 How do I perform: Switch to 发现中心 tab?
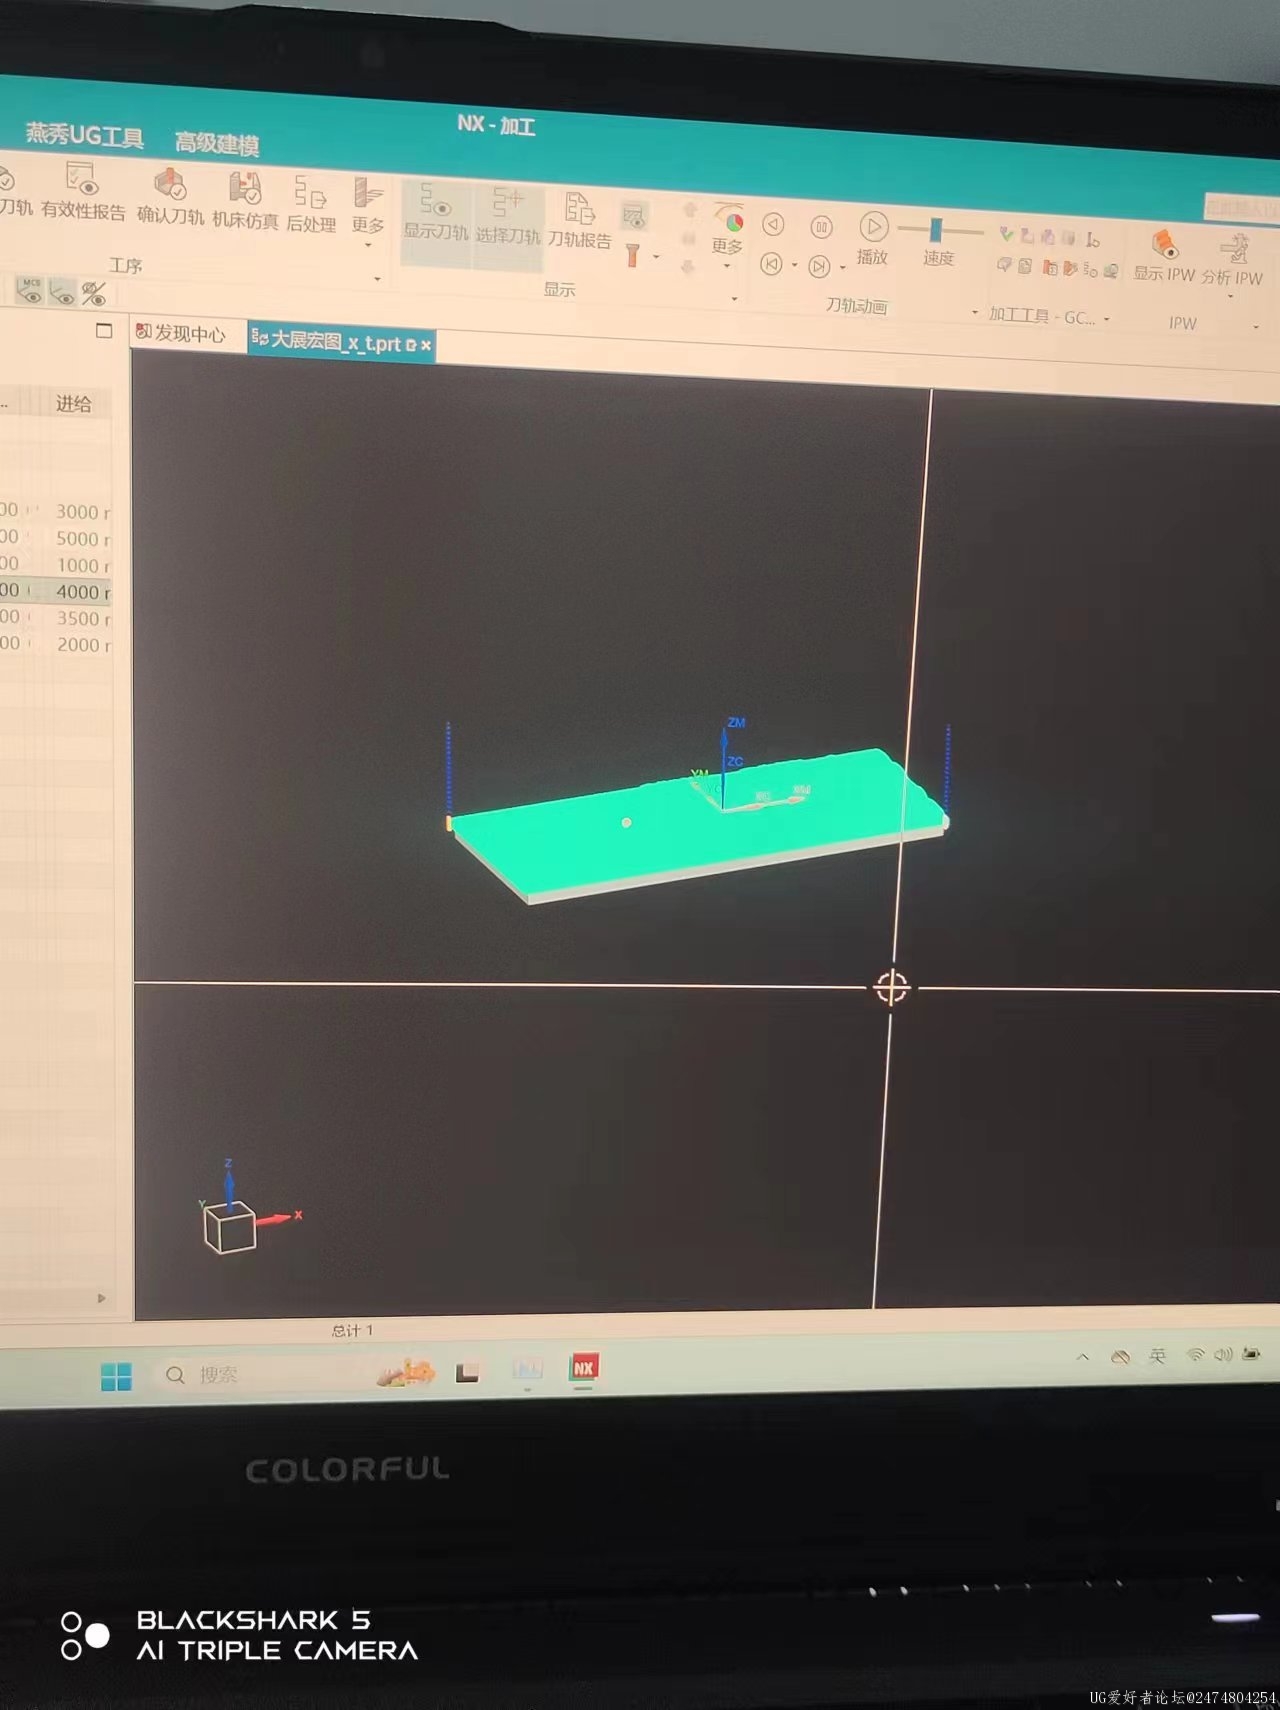pyautogui.click(x=181, y=333)
